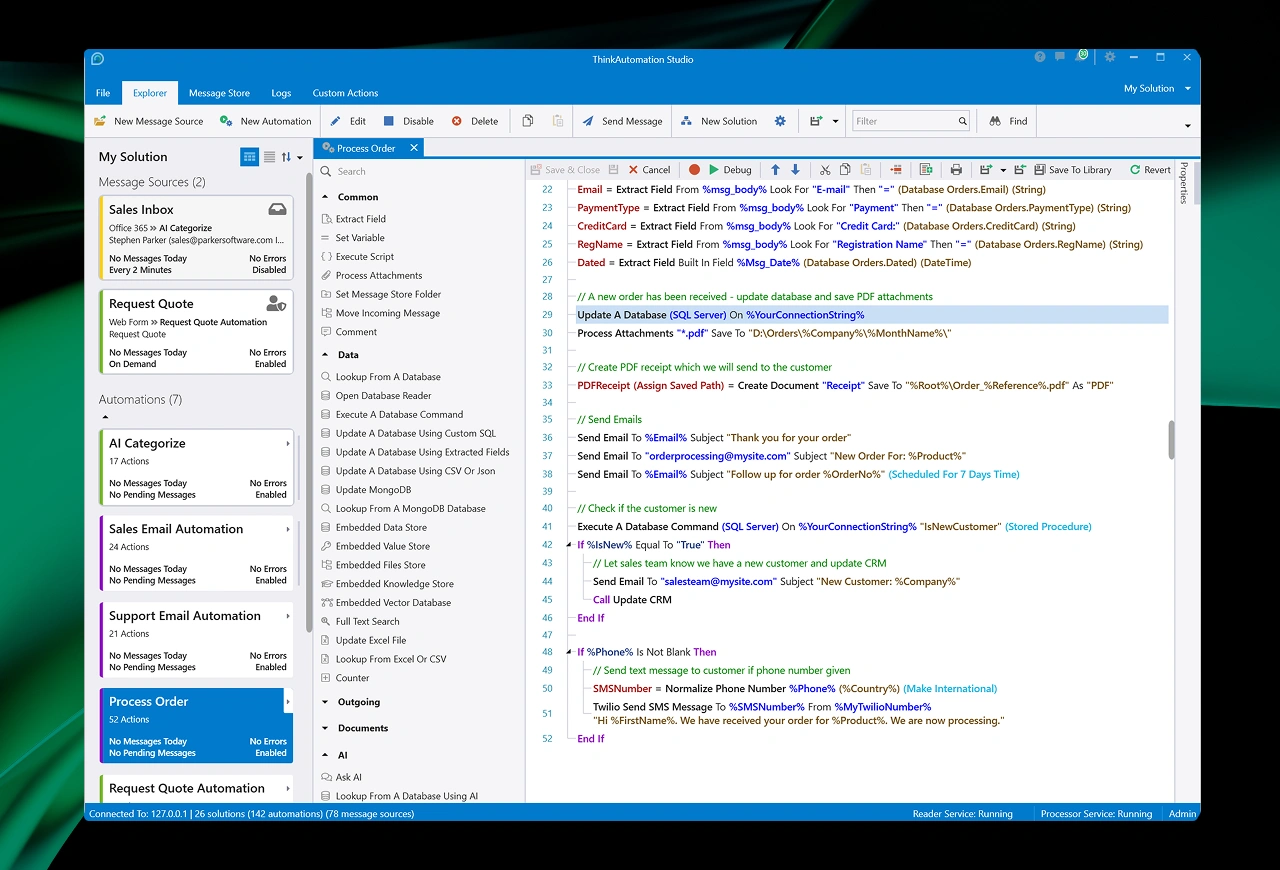Open the My Solution dropdown in title area

(1157, 89)
